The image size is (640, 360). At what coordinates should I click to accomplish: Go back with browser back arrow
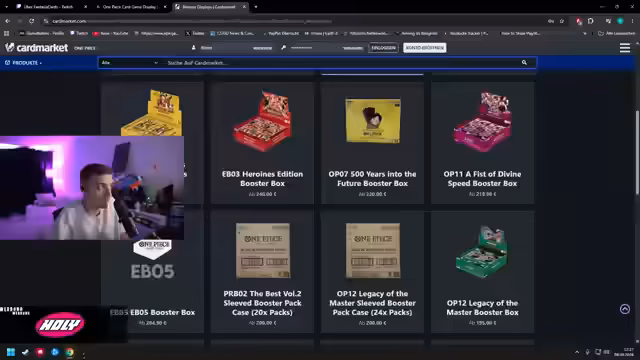[7, 21]
